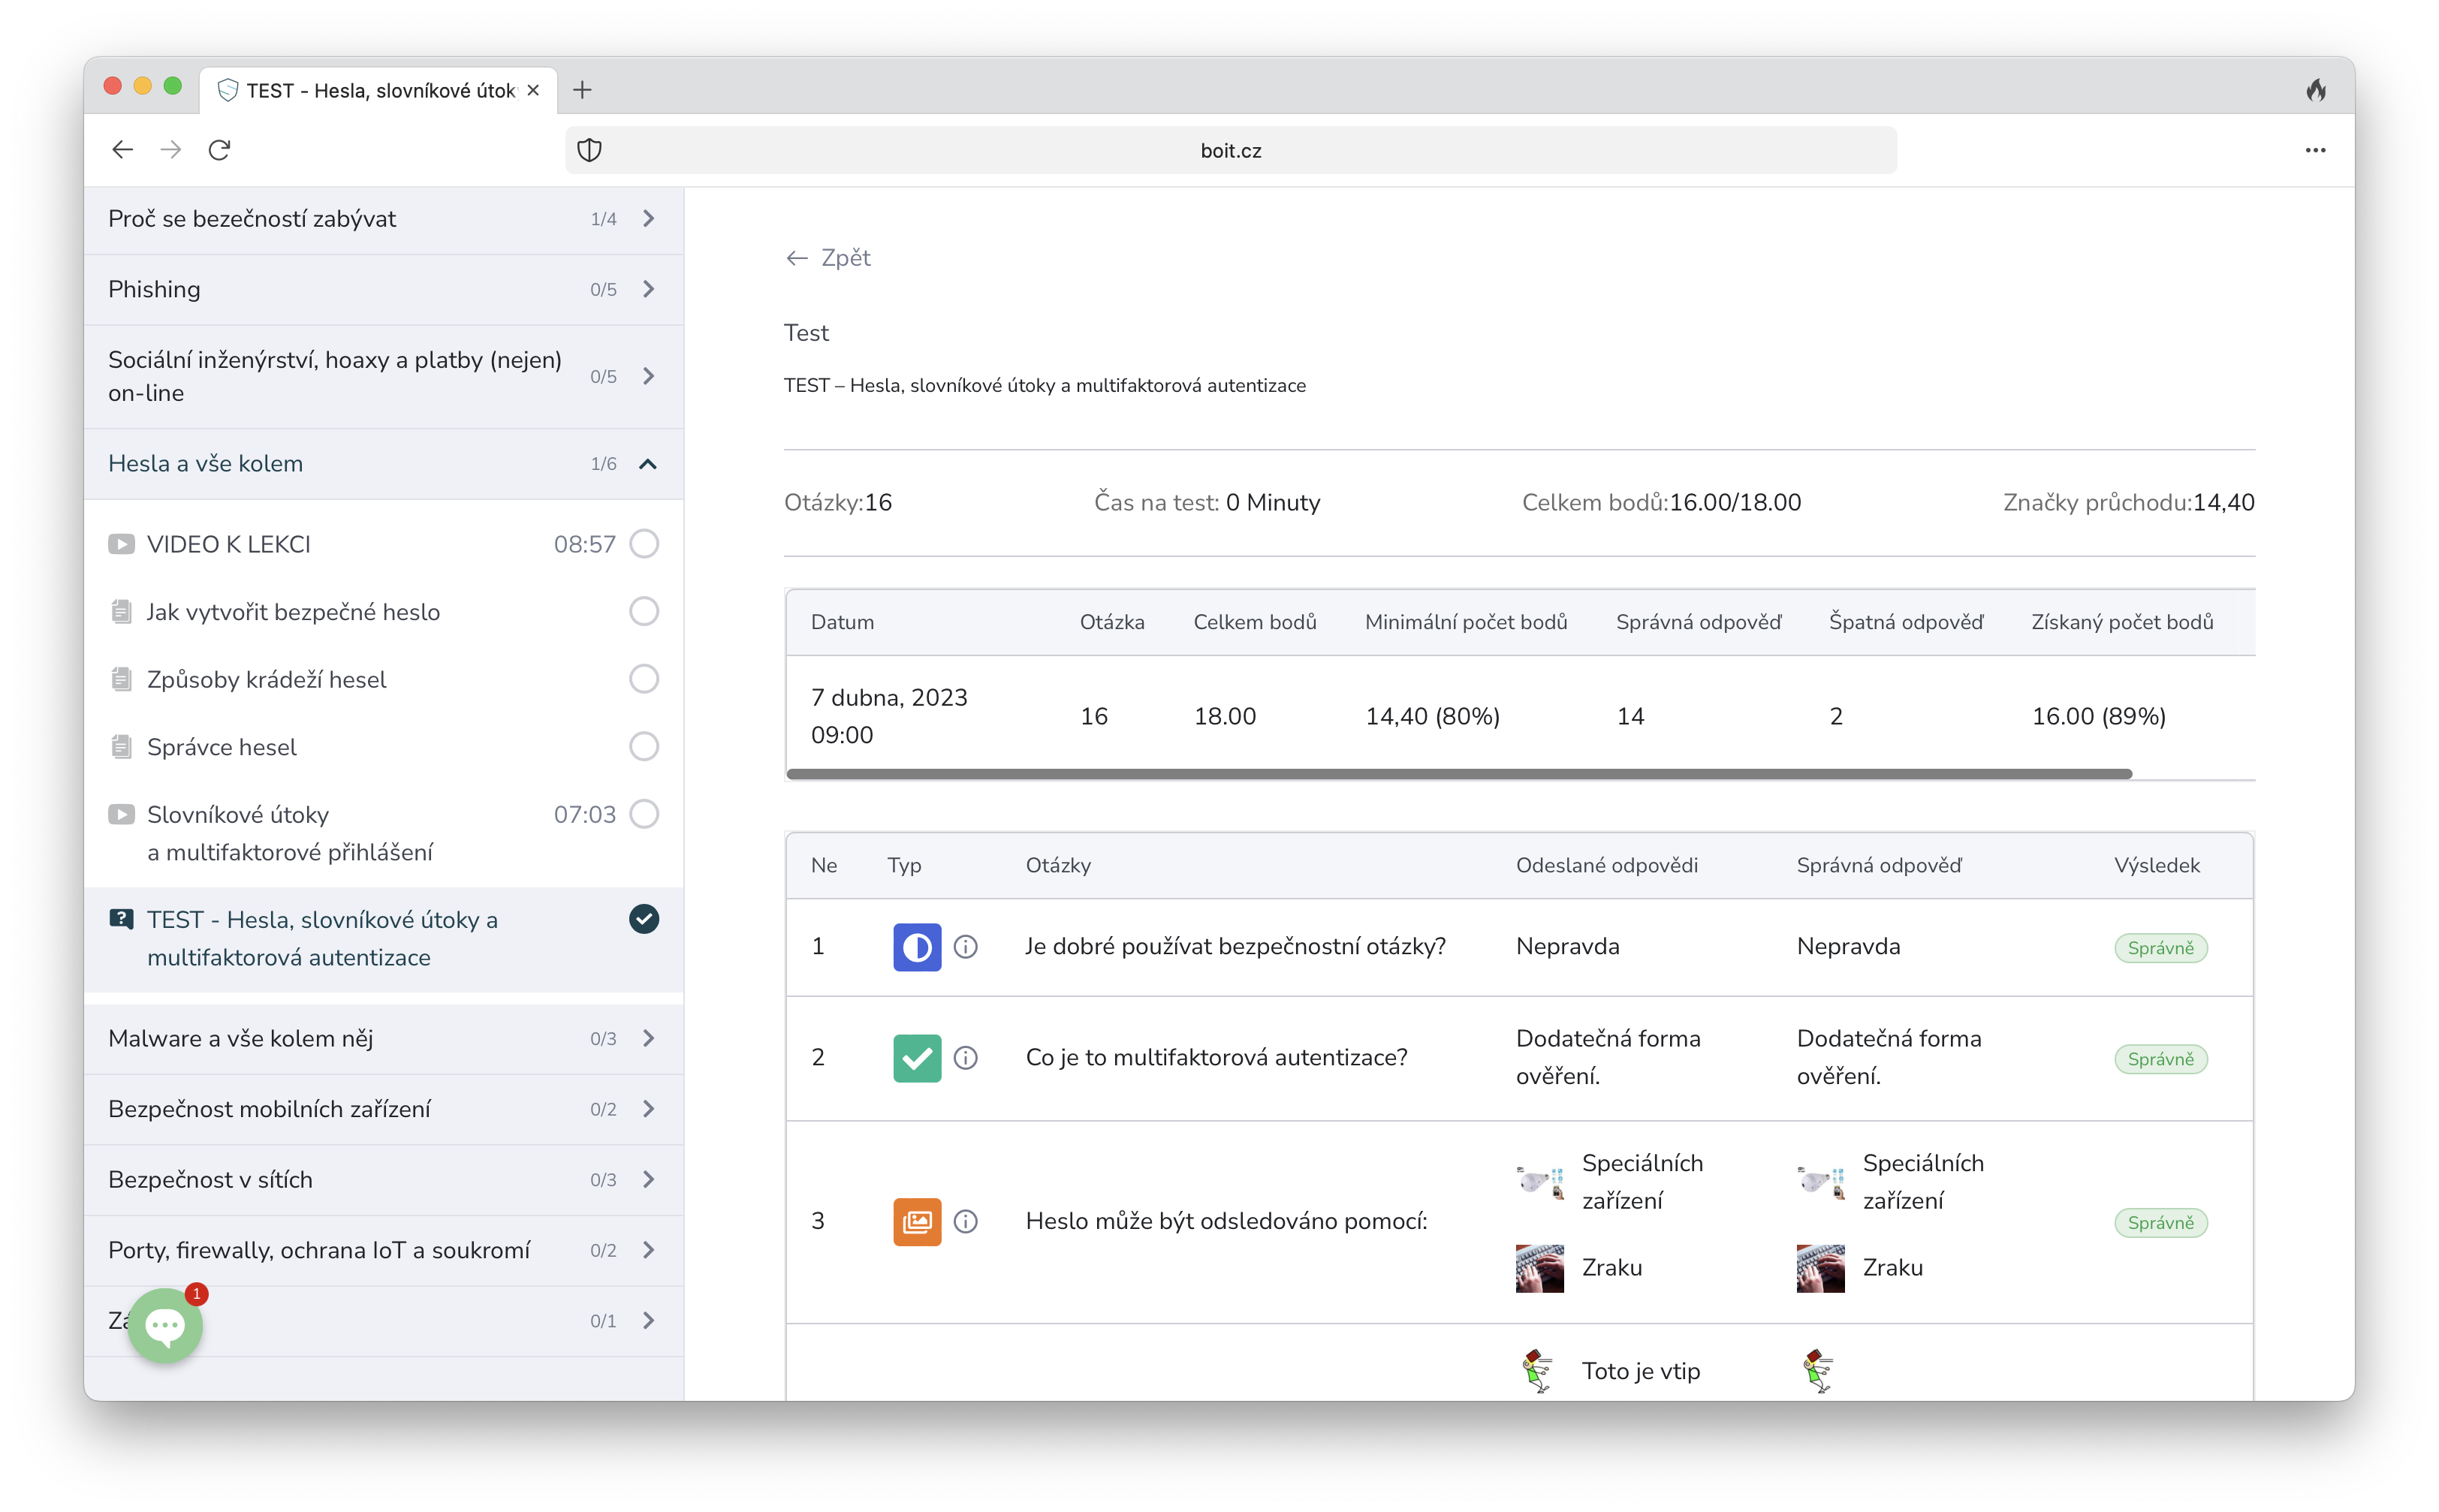
Task: Click the submitted Speciálních zařízení answer image
Action: coord(1539,1182)
